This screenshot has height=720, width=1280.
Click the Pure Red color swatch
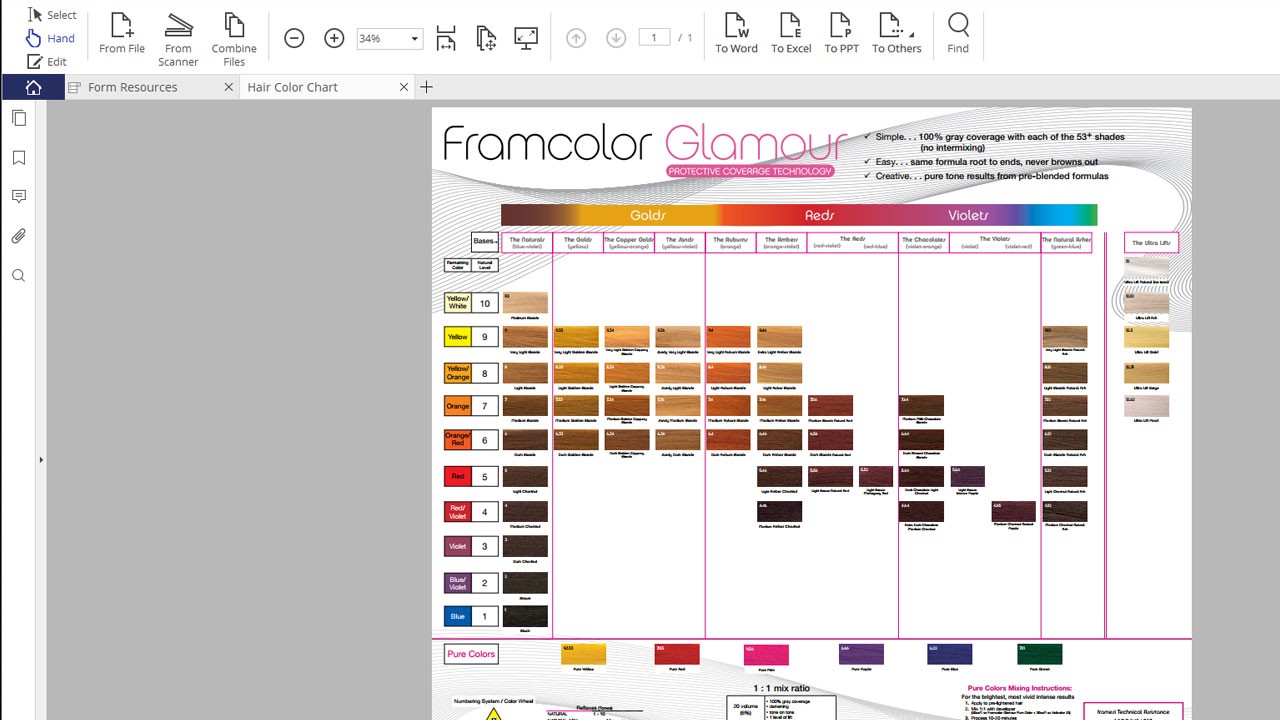(677, 654)
